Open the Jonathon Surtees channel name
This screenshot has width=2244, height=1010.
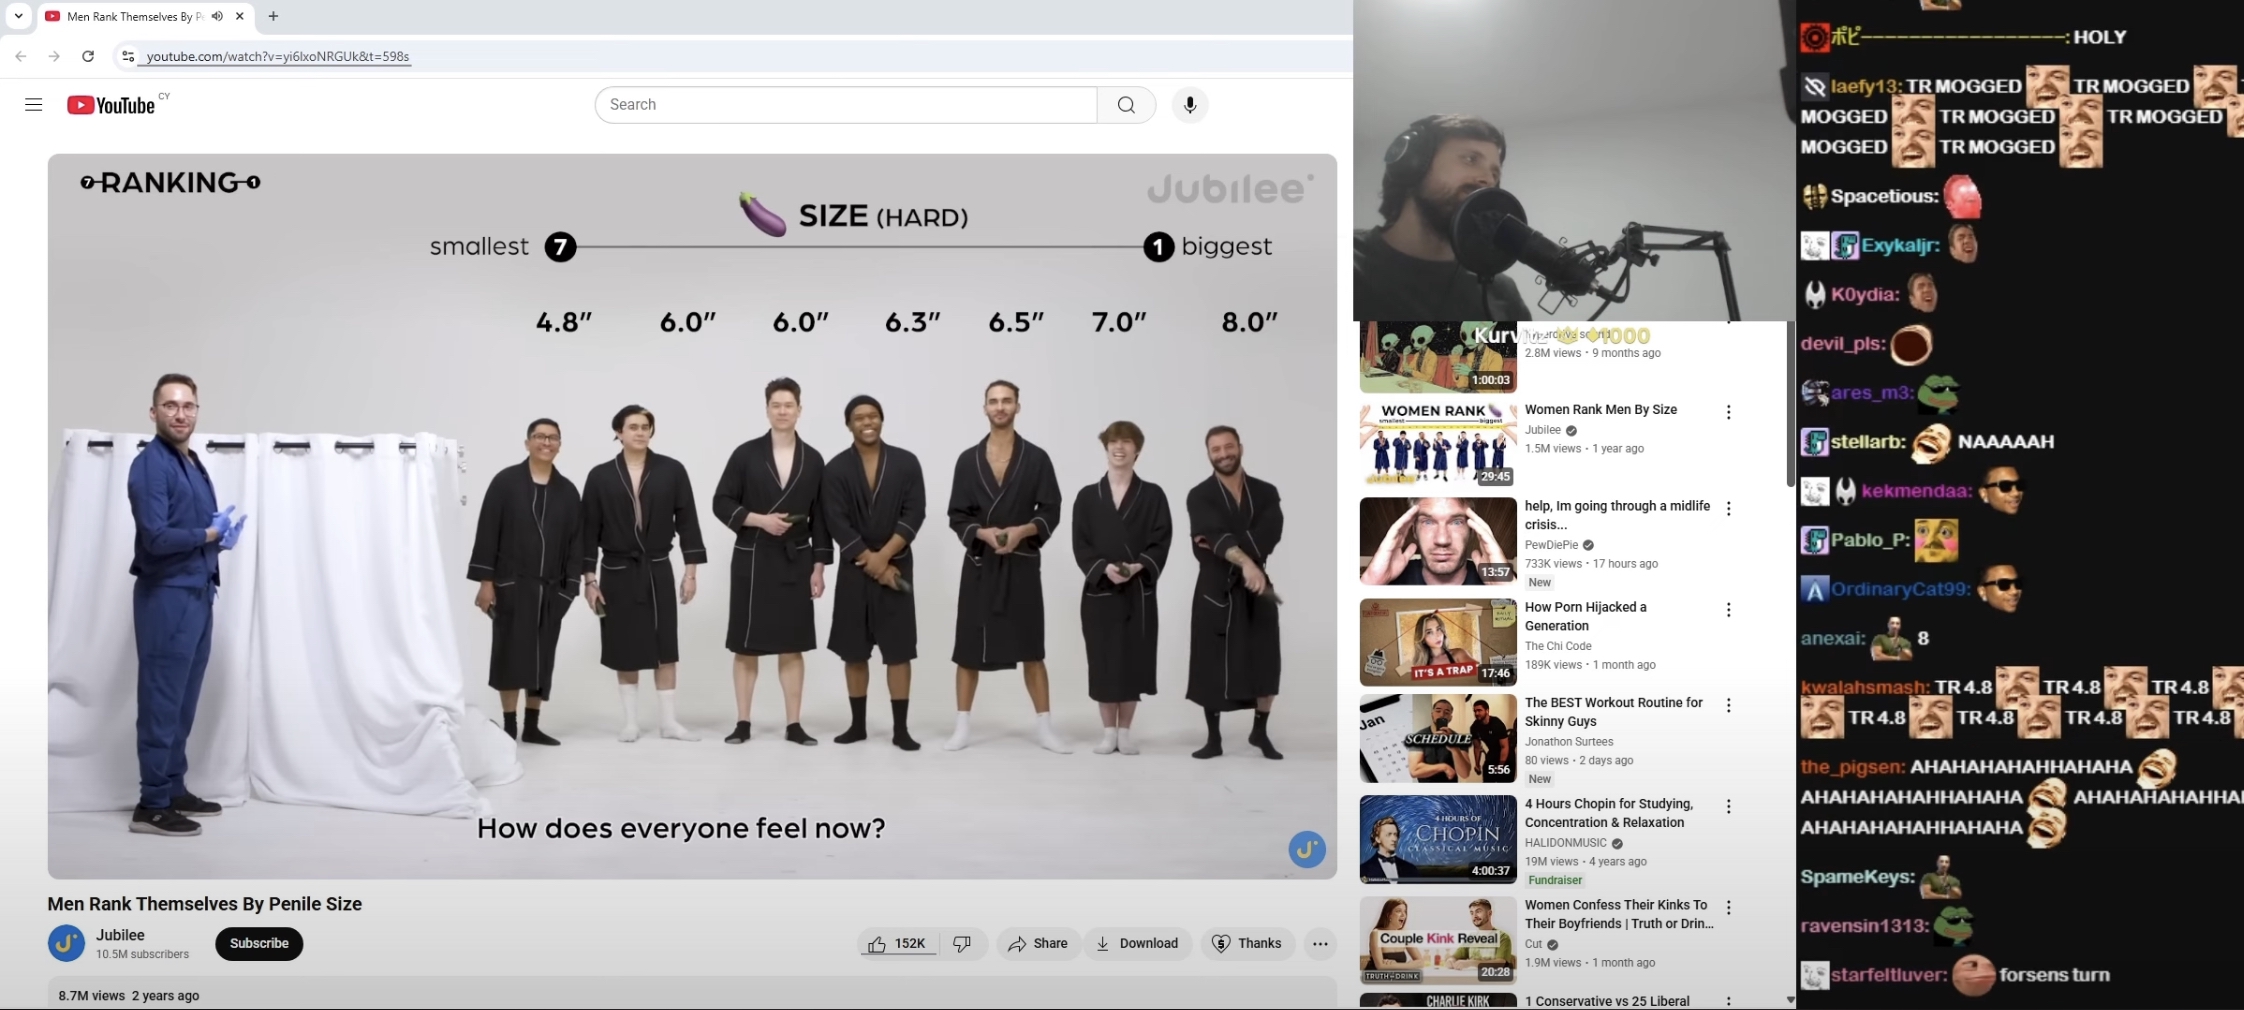click(1569, 742)
